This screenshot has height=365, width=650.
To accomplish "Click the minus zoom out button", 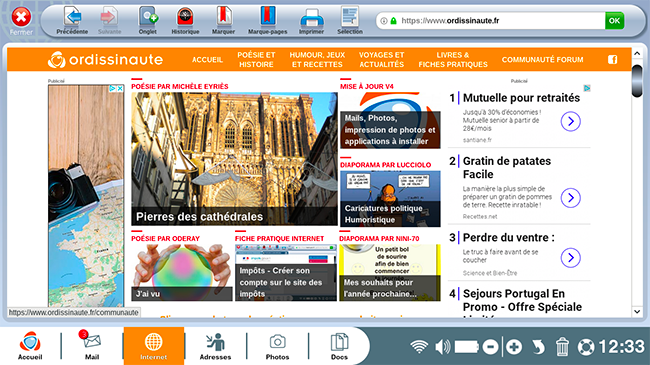I will 490,347.
